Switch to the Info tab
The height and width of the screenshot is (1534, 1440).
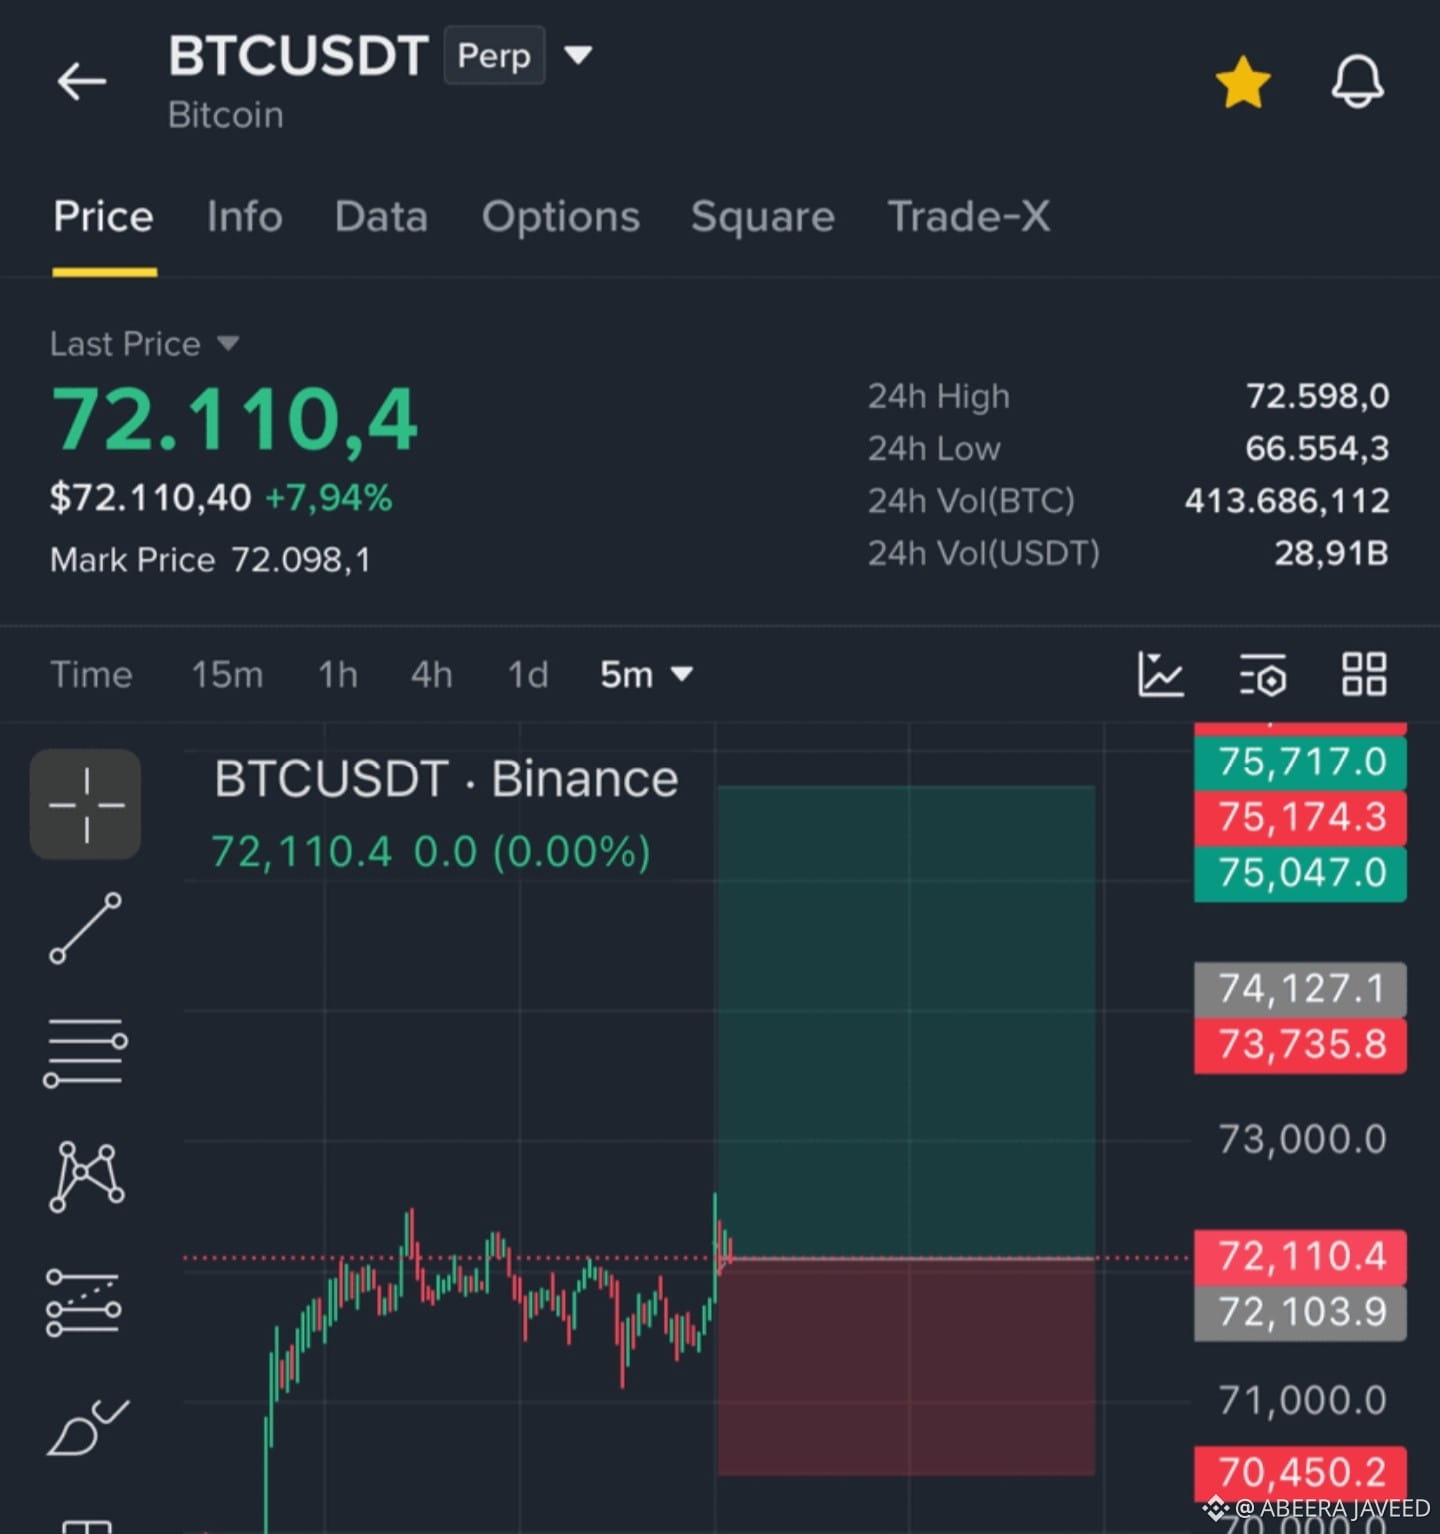244,217
